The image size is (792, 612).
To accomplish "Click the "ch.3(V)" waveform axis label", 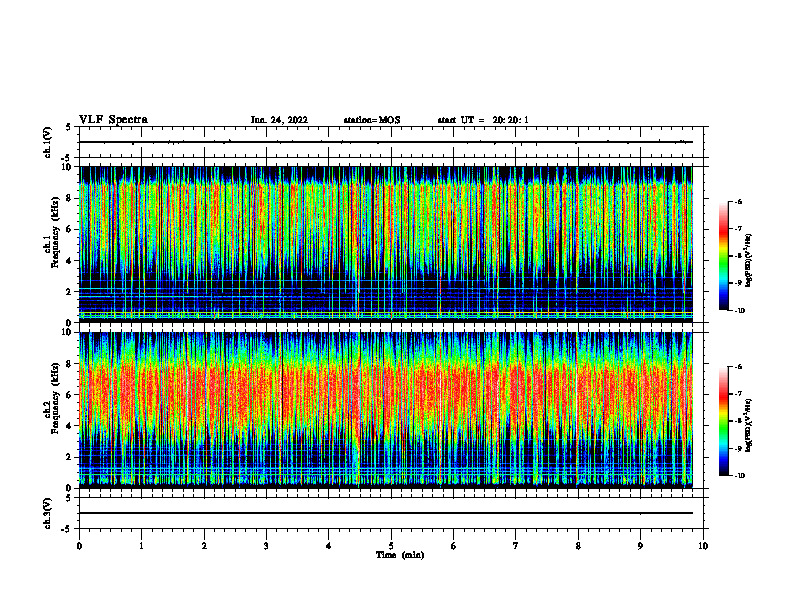I will click(48, 513).
